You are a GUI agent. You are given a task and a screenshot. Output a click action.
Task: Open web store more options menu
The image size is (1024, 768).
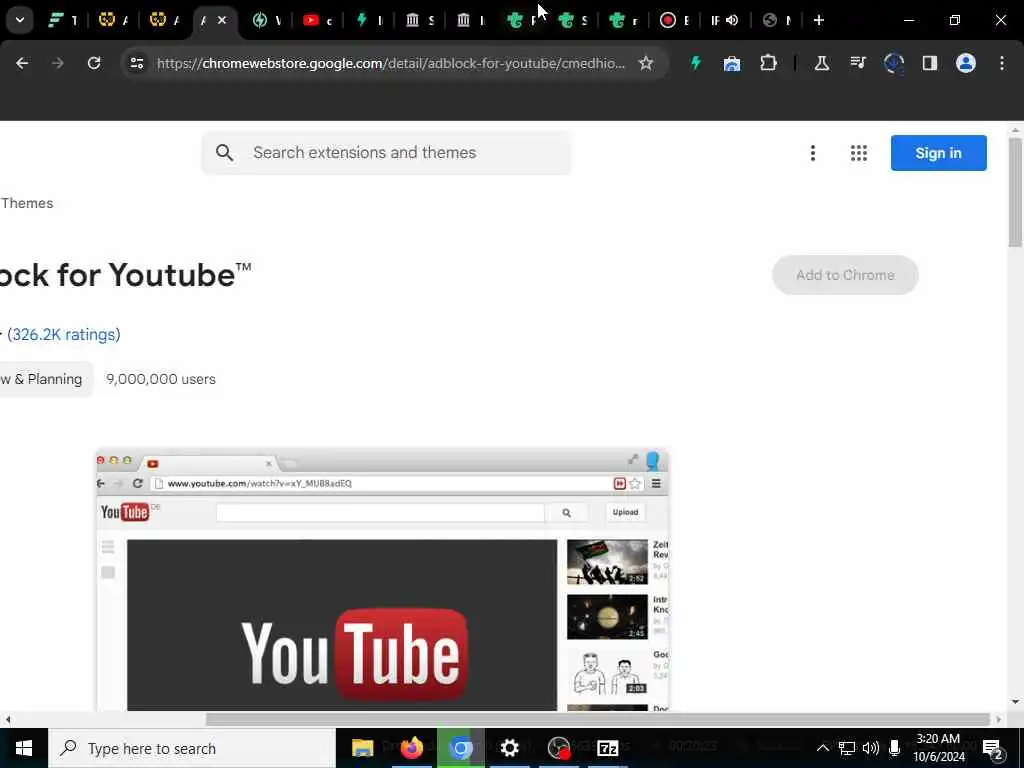click(x=812, y=153)
